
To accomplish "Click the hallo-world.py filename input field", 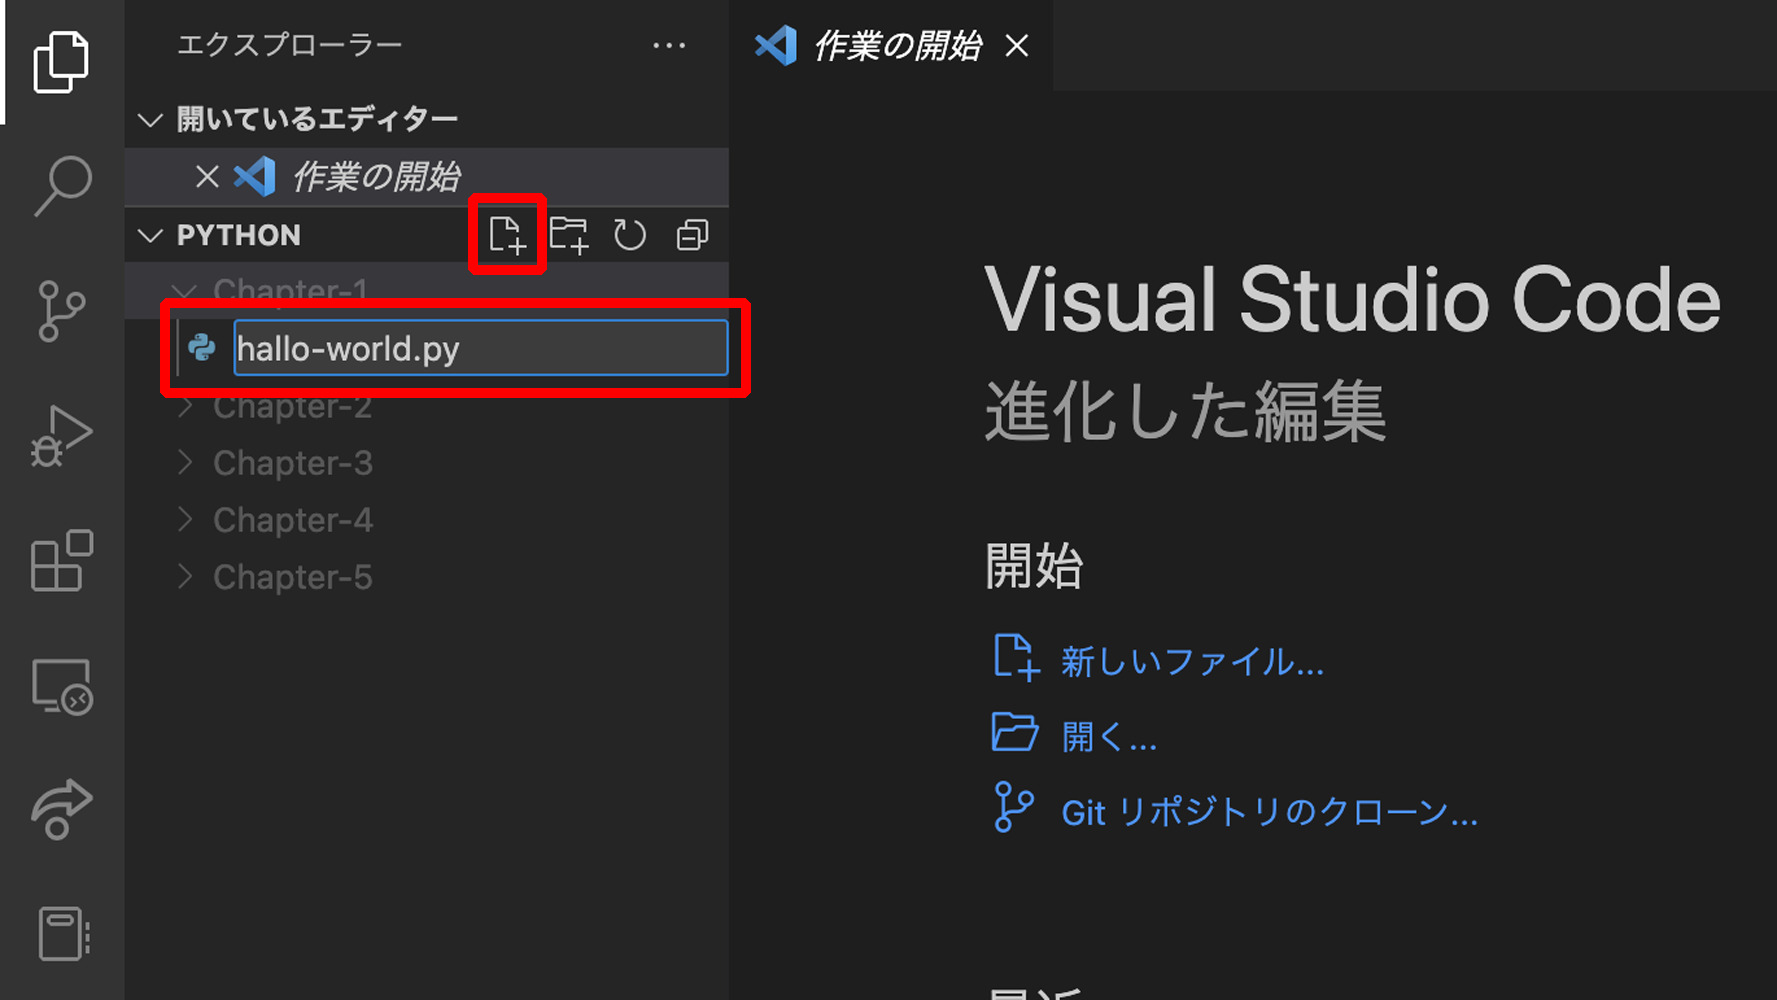I will click(480, 348).
